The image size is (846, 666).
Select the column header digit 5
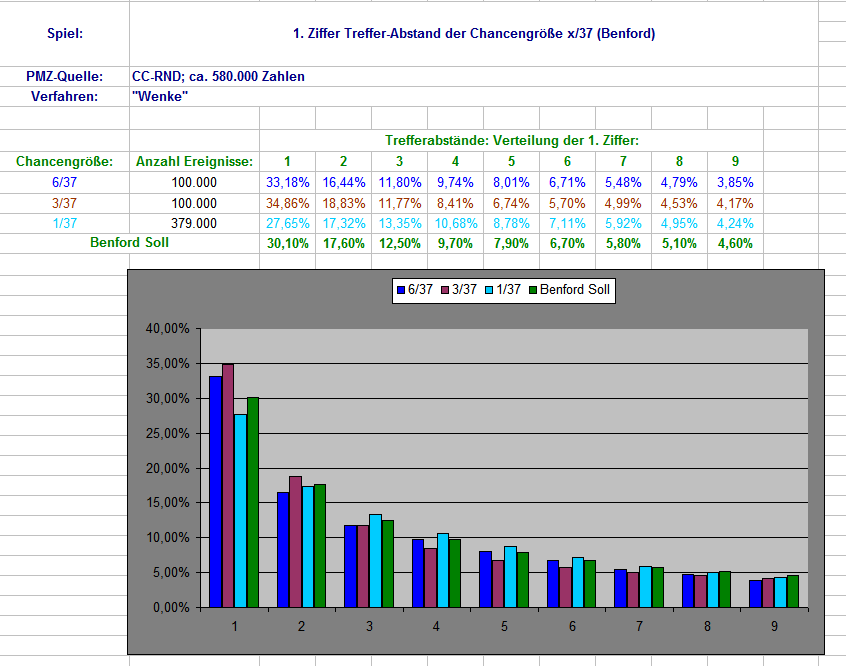(511, 161)
